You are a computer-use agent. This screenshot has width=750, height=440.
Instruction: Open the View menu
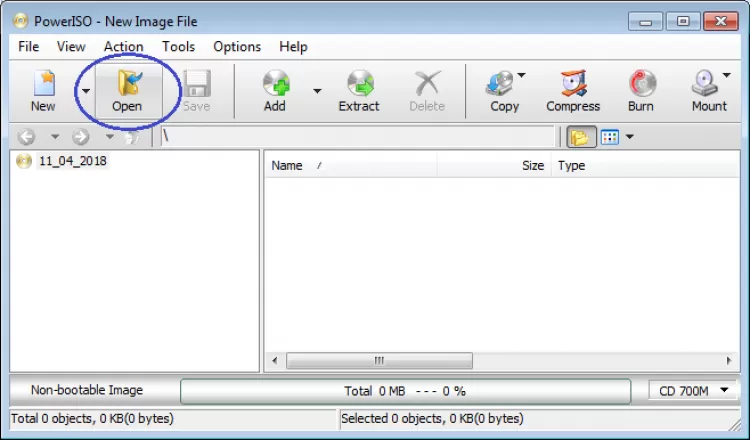click(71, 47)
